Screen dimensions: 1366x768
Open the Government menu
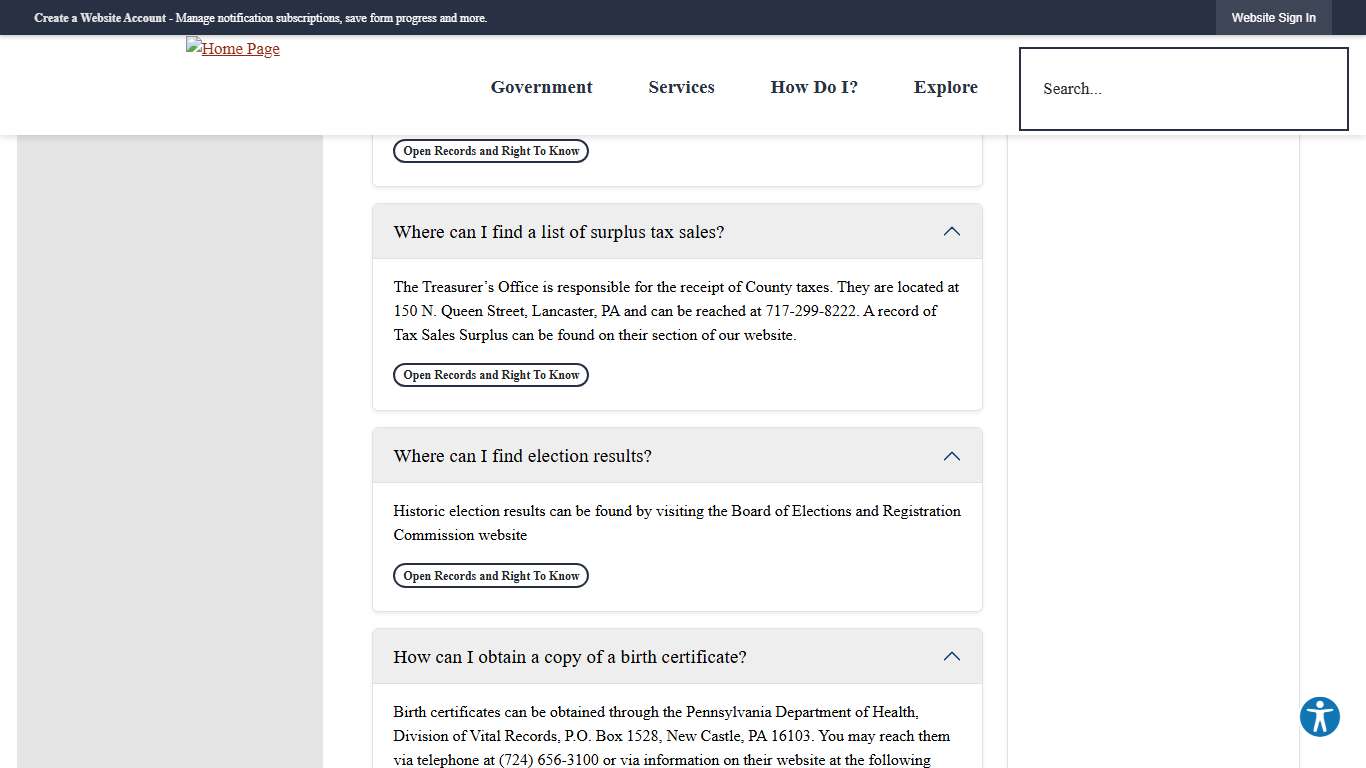(x=541, y=87)
